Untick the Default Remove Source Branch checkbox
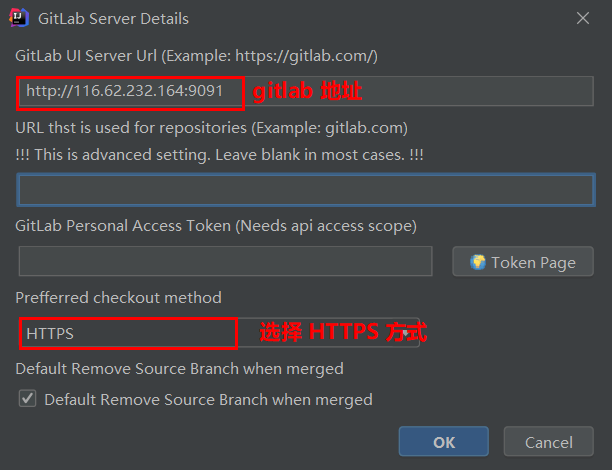The width and height of the screenshot is (612, 470). [27, 399]
